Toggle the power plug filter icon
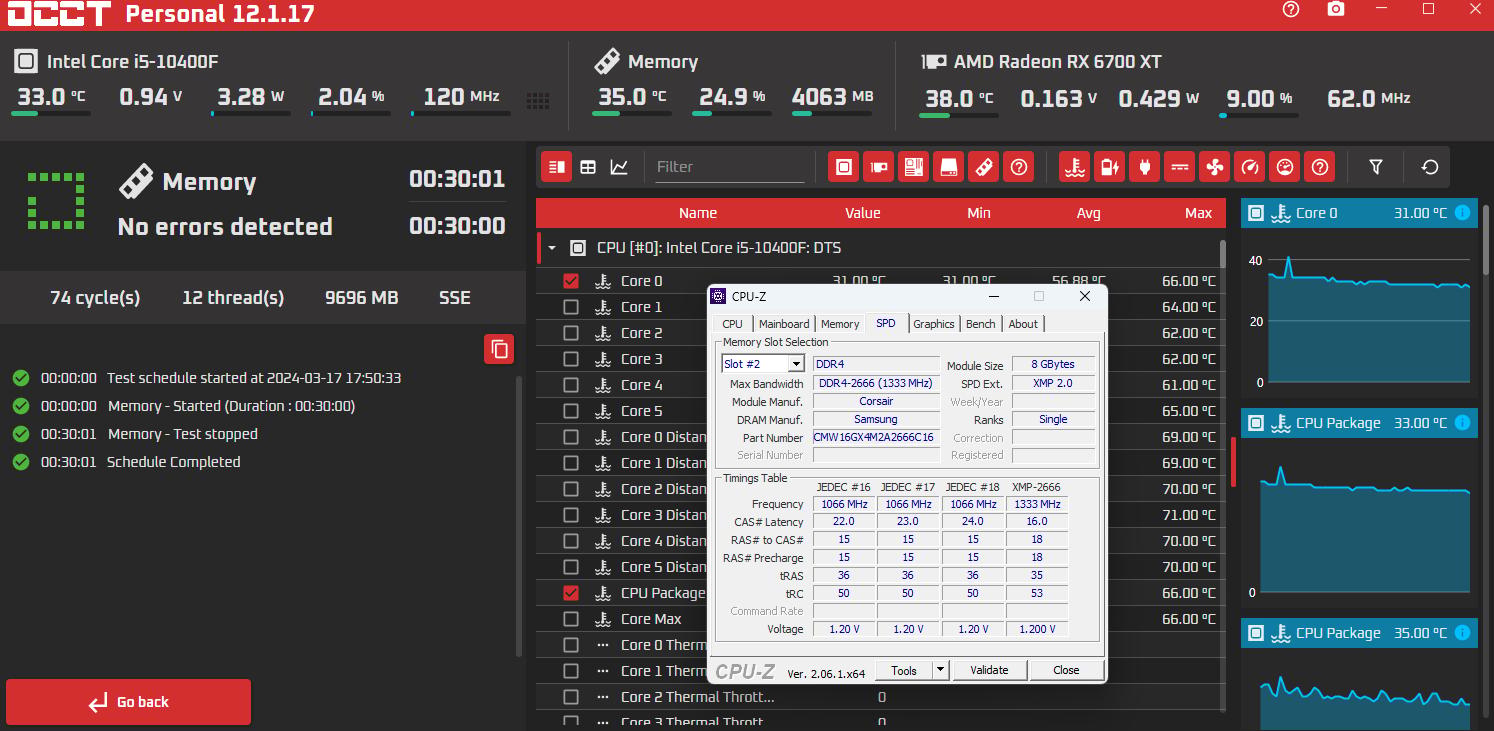The image size is (1494, 731). coord(1144,167)
